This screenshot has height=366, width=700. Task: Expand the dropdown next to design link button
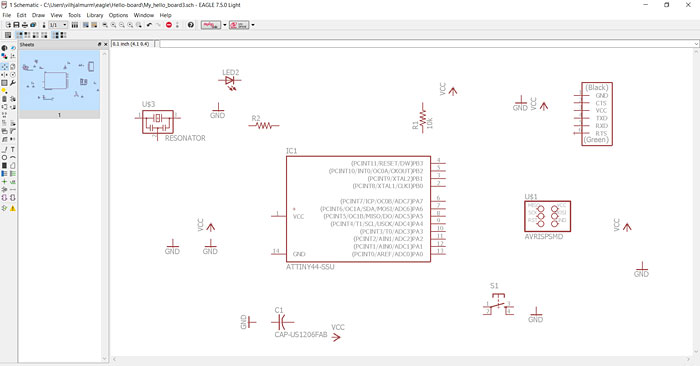click(253, 25)
